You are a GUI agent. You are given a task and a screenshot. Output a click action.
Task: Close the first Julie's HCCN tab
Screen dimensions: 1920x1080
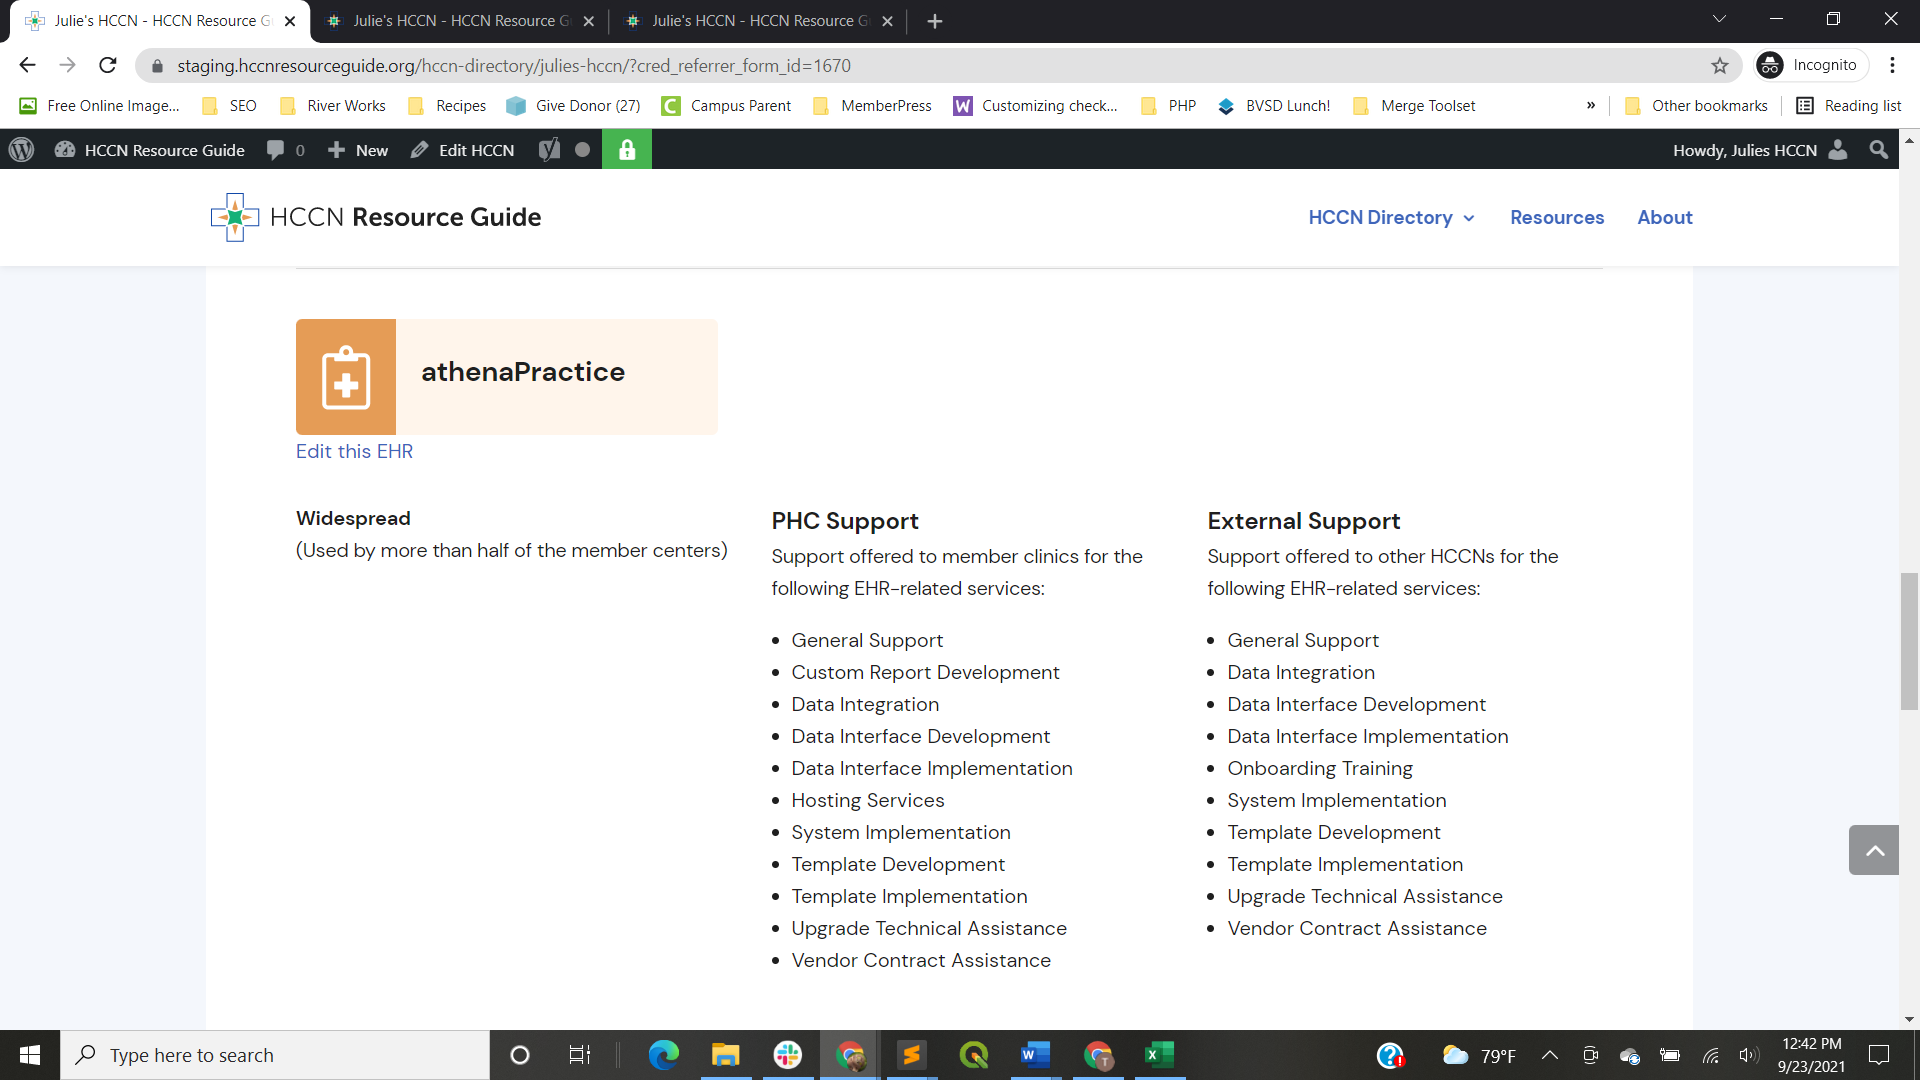290,21
